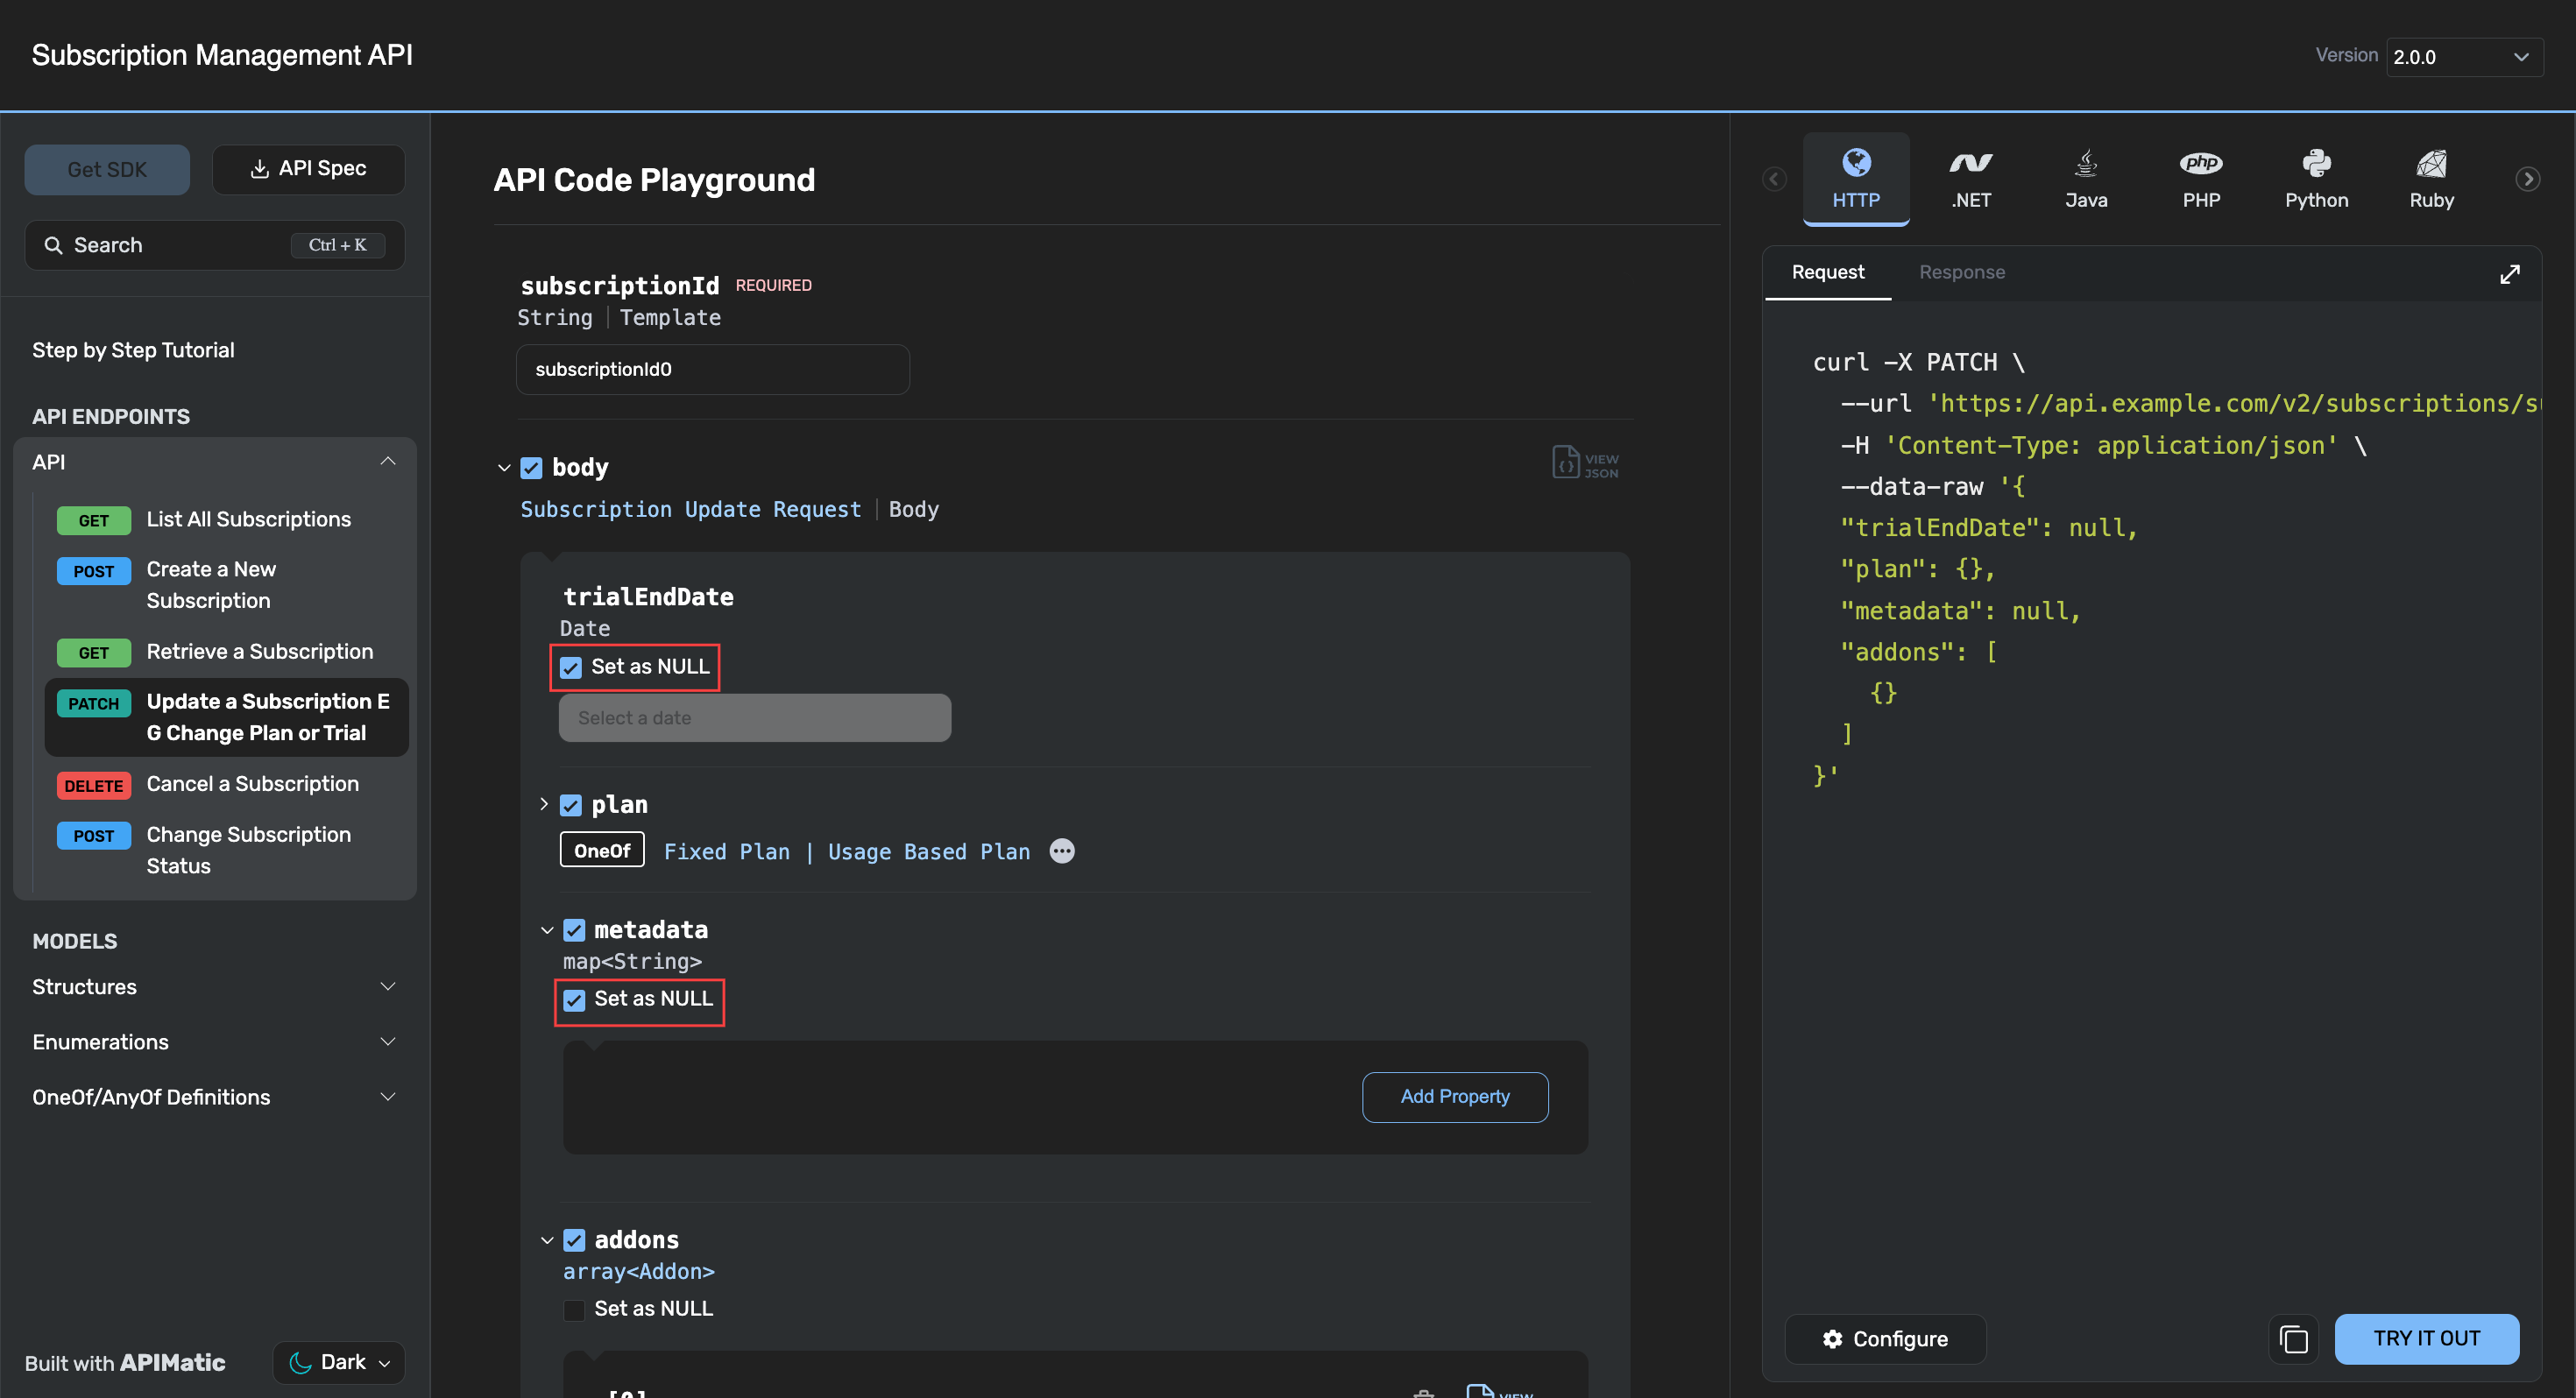Select the Ruby language icon
Screen dimensions: 2576x1398
pos(2431,162)
